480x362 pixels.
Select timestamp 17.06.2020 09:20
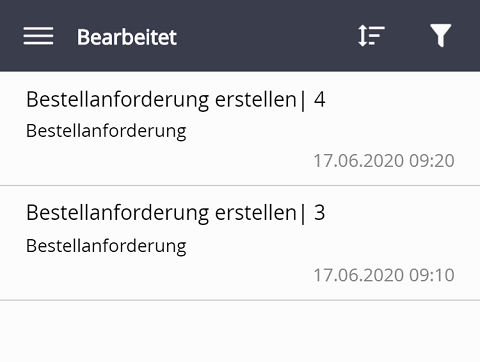[x=384, y=161]
